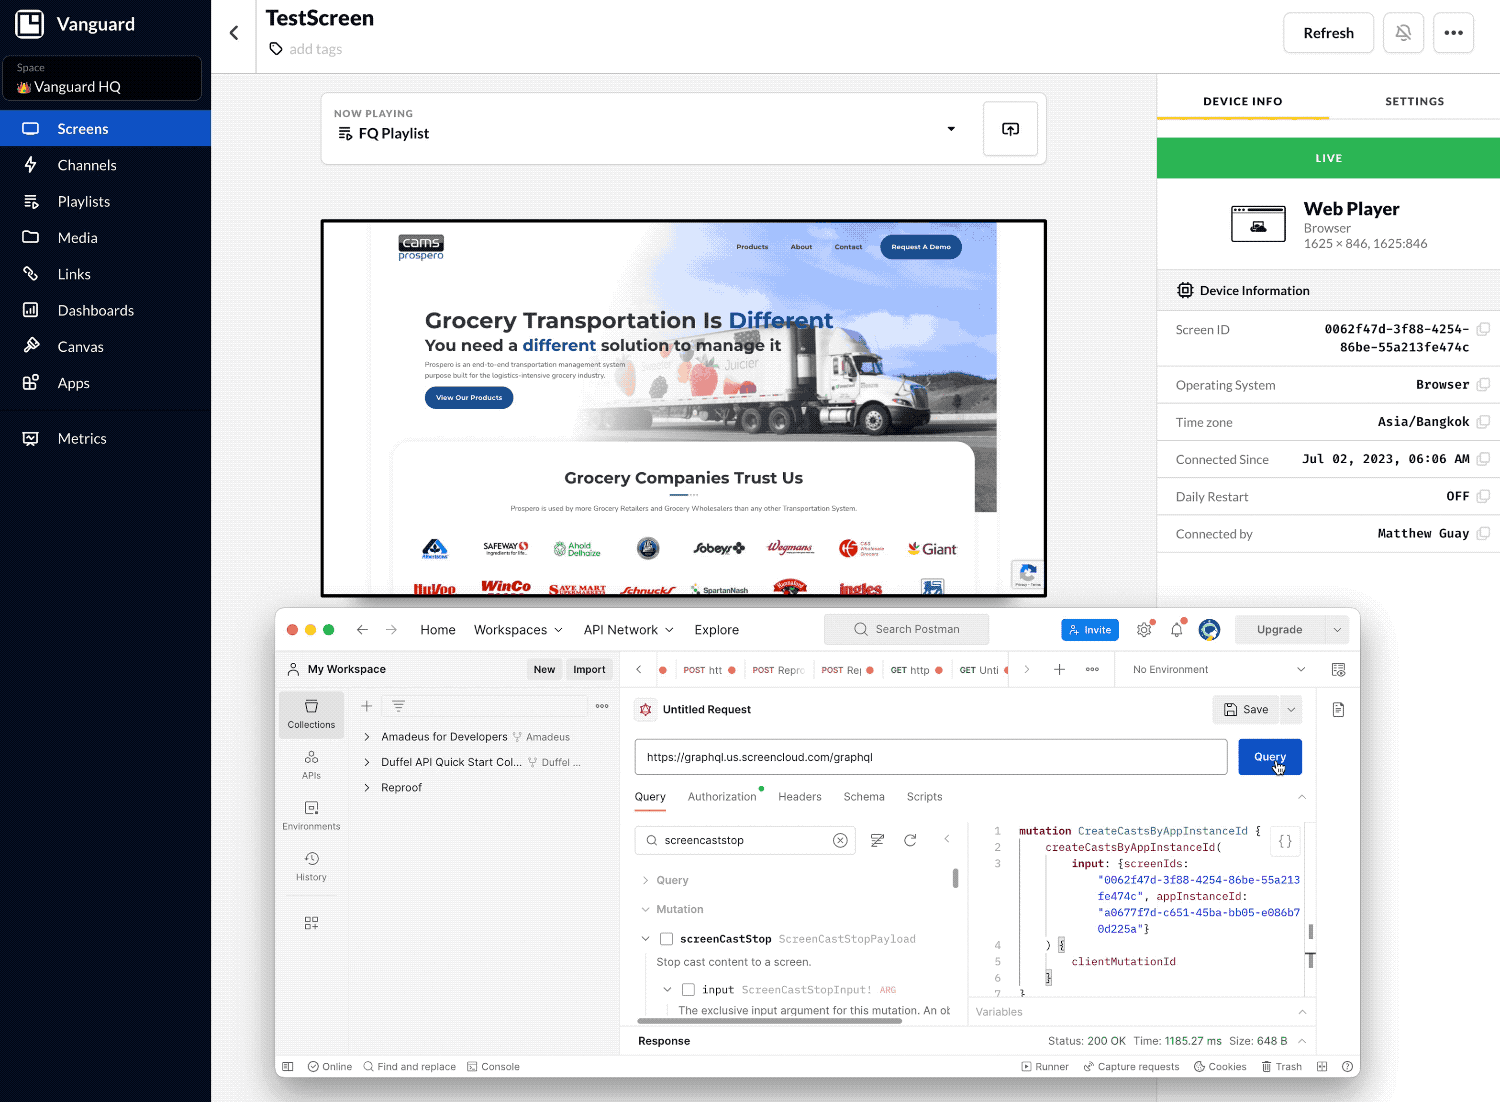Screen dimensions: 1500x1102
Task: Open the No Environment dropdown
Action: click(1219, 670)
